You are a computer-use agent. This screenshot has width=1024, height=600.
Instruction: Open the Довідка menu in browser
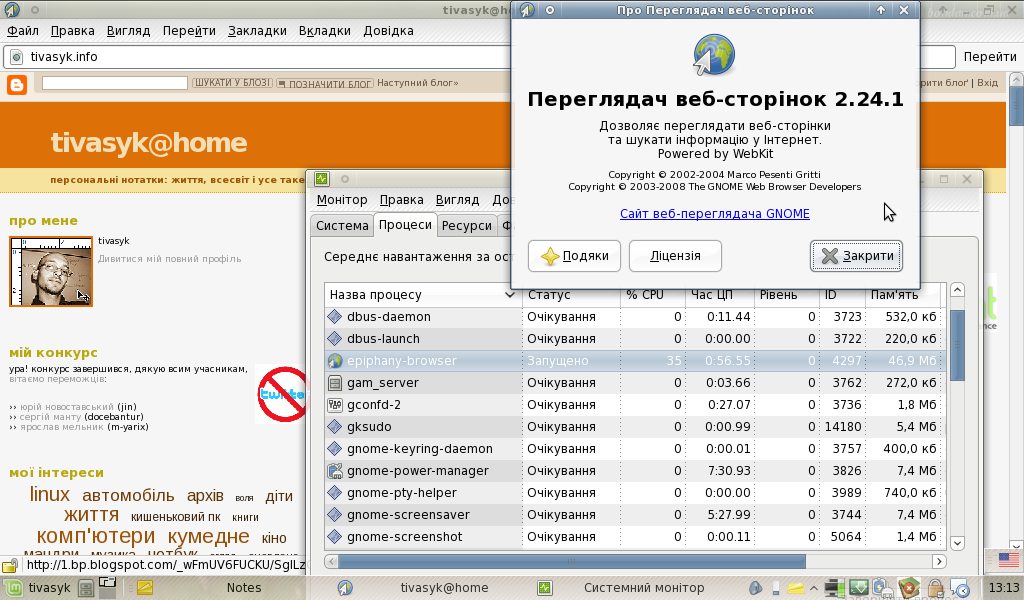389,31
